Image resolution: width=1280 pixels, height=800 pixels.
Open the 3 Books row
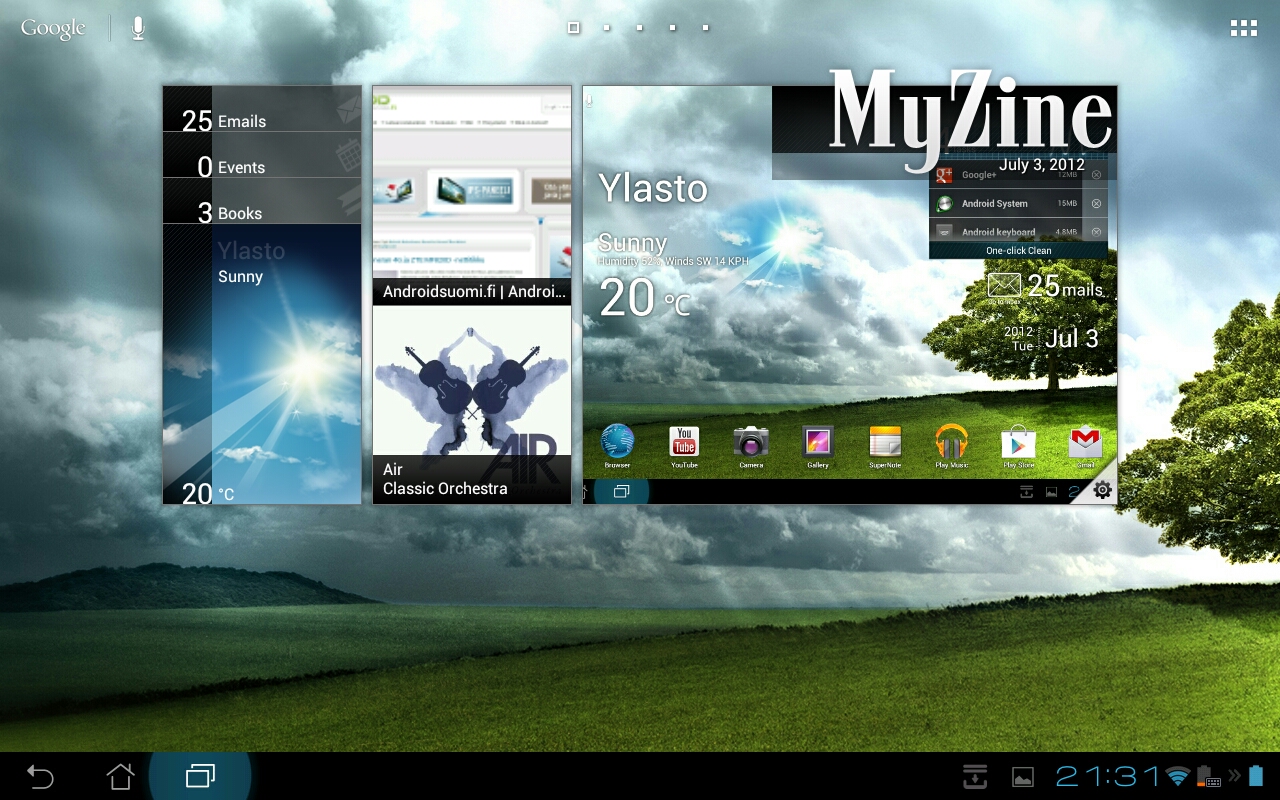pos(262,201)
